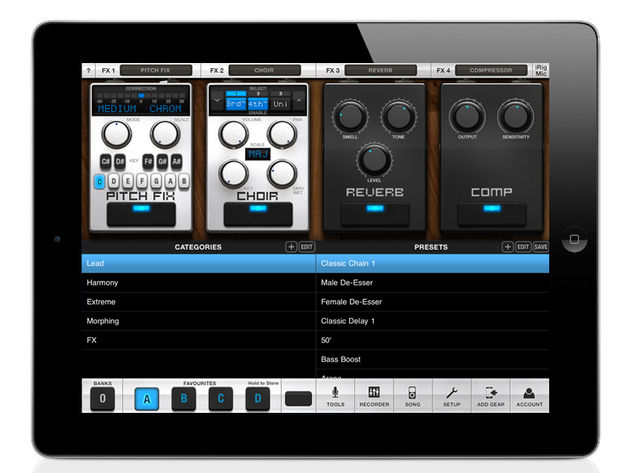This screenshot has height=473, width=630.
Task: Click the Banks 0 button
Action: (x=102, y=399)
